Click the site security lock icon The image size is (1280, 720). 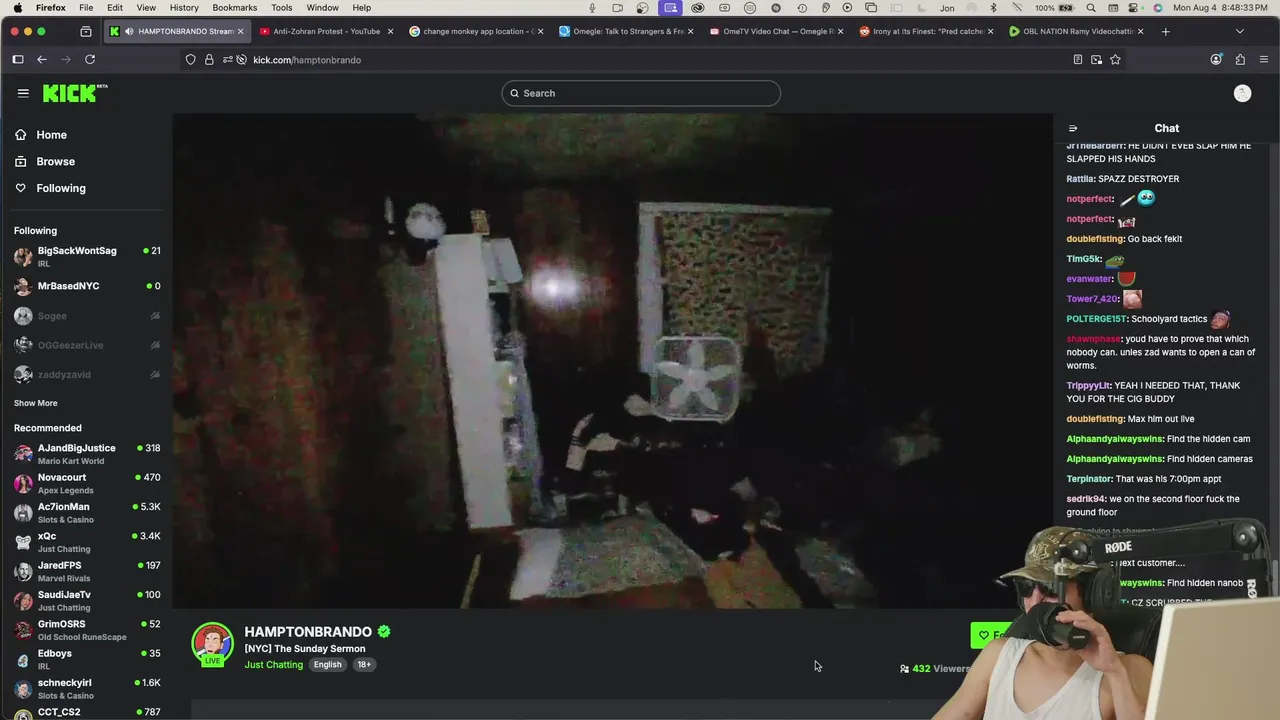209,60
